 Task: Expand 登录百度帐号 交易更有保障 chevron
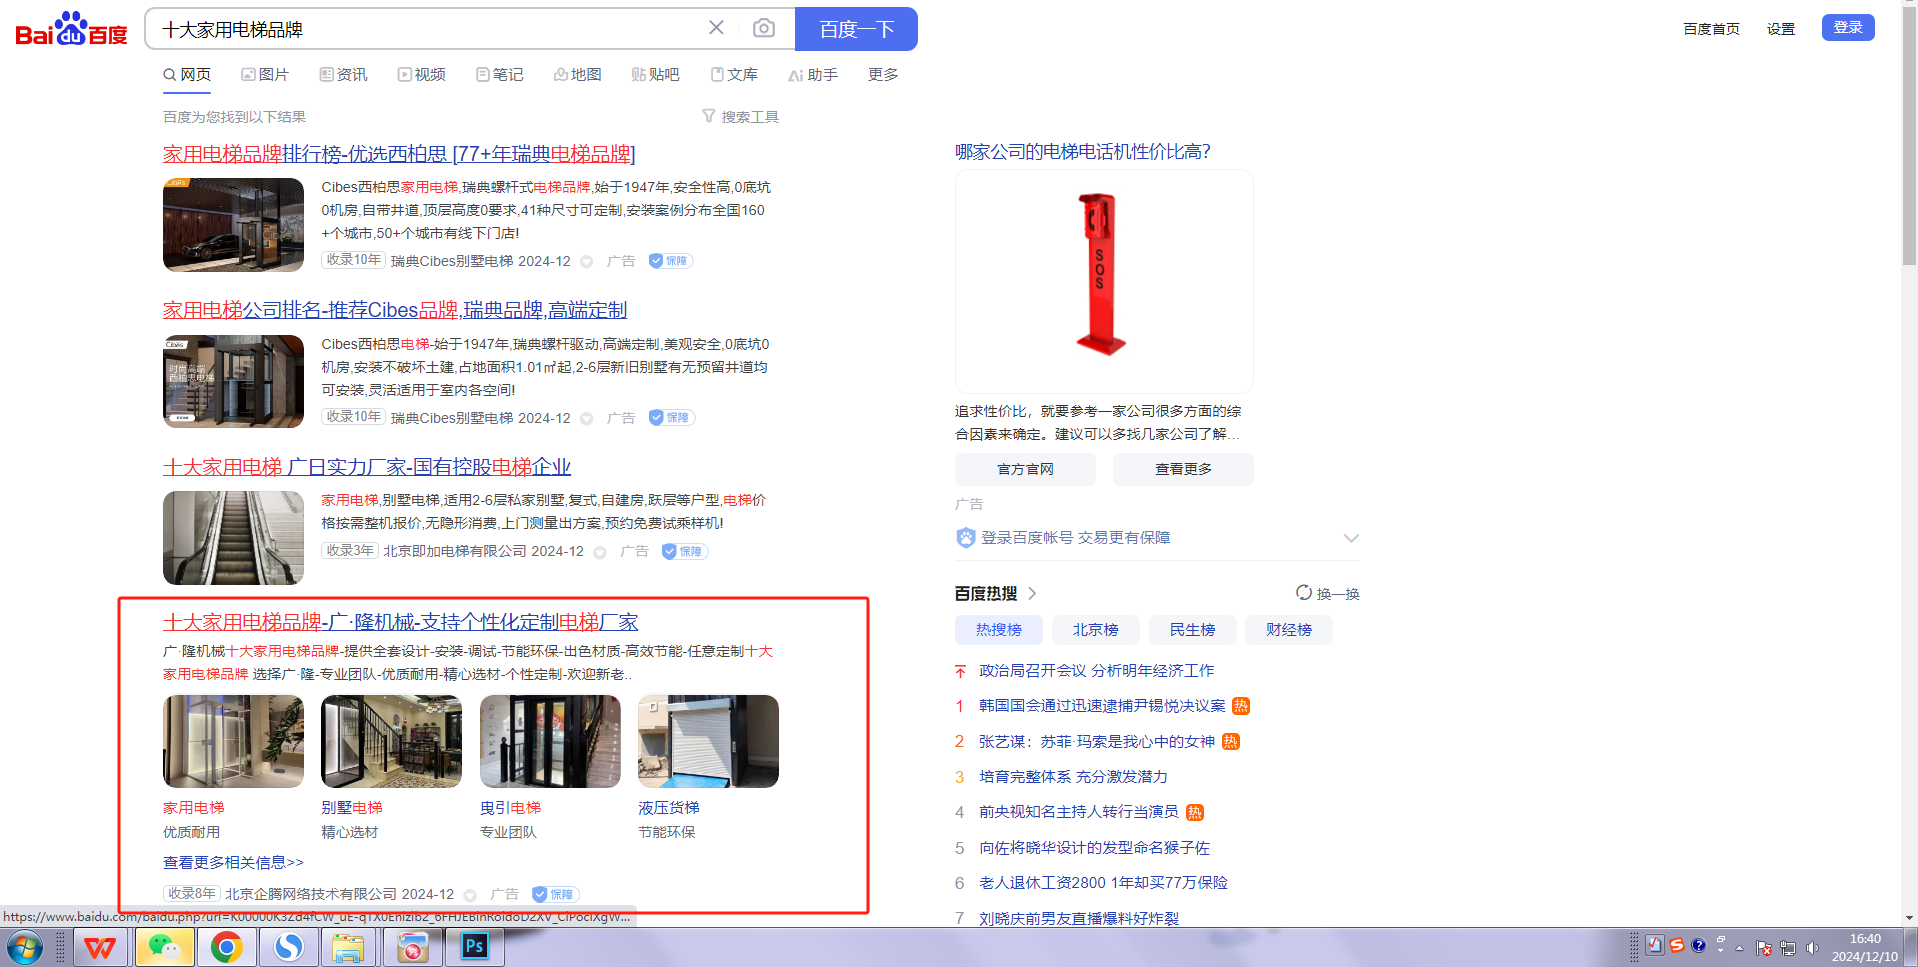pyautogui.click(x=1351, y=538)
